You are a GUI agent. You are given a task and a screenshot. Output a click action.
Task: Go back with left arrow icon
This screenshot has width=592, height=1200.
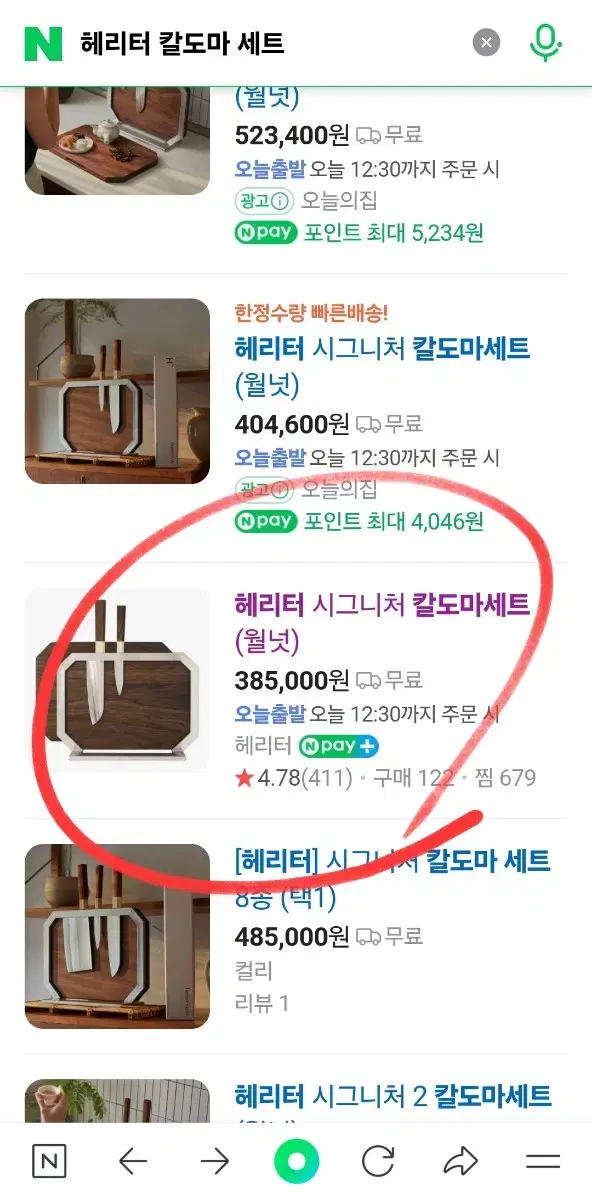tap(132, 1161)
